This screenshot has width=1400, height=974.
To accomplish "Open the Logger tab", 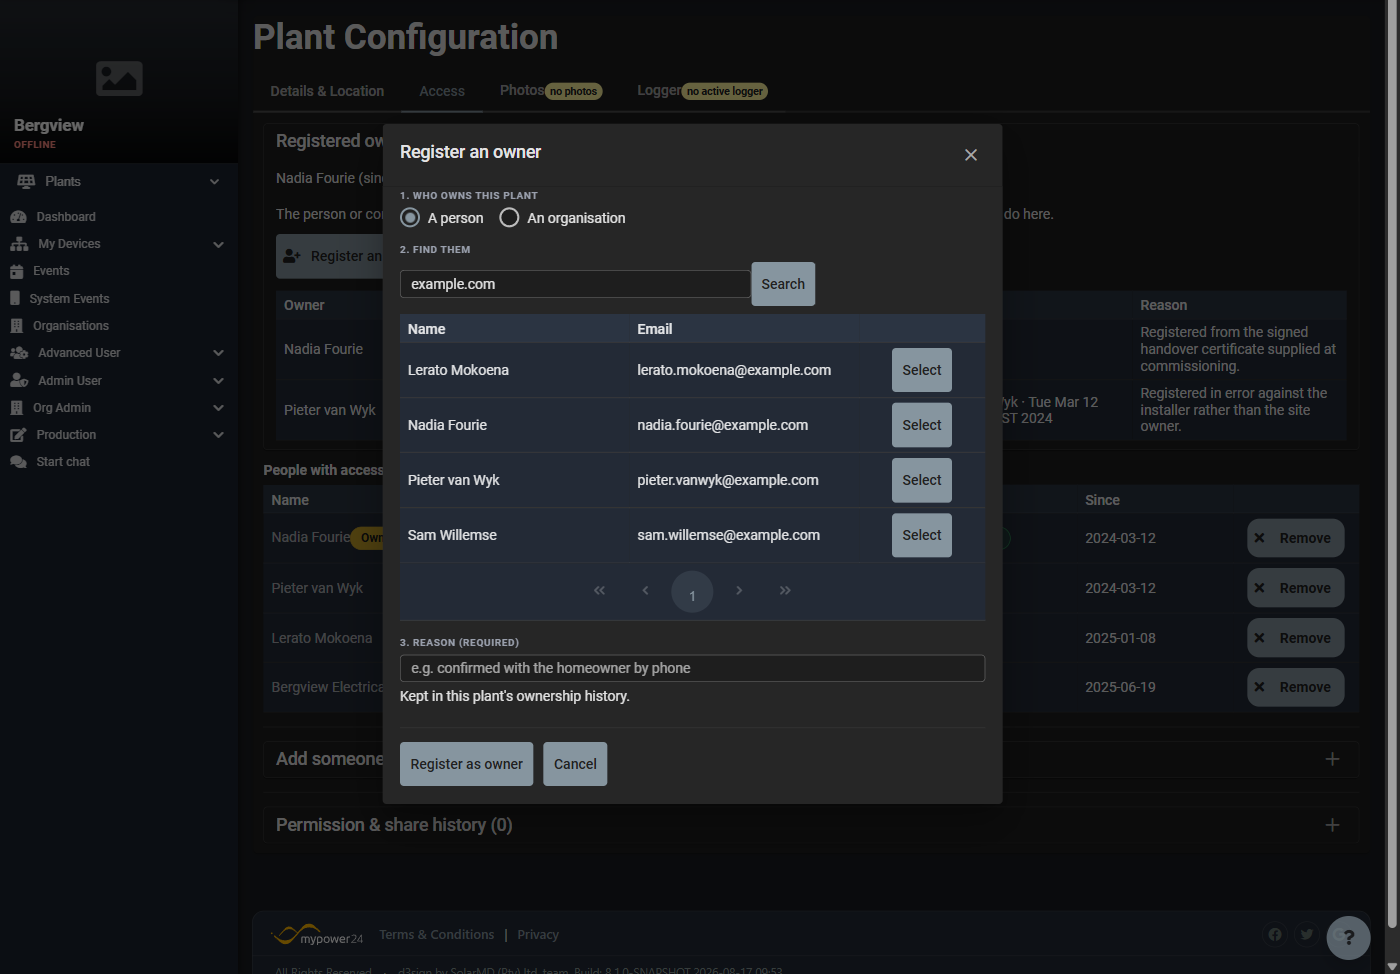I will point(702,91).
